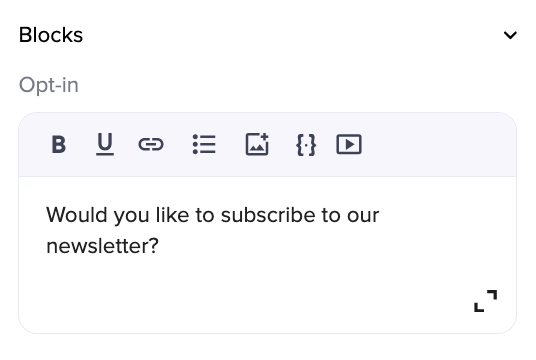Embed a video using the play icon
The image size is (536, 360).
click(x=349, y=144)
